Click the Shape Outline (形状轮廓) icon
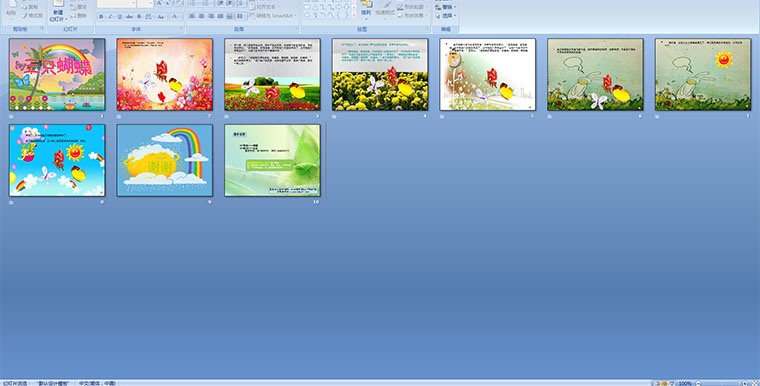The image size is (760, 386). click(412, 7)
